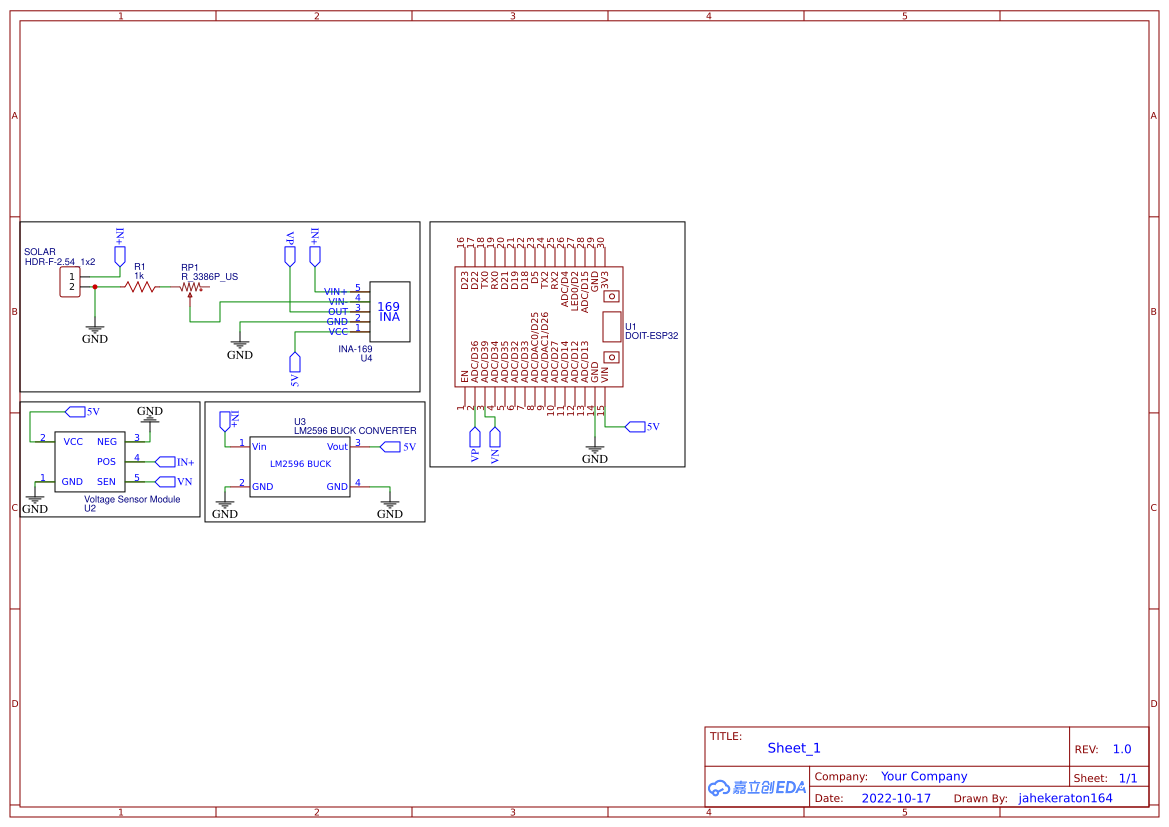Click the 5V net flag beside ESP32 VIN
1169x827 pixels.
(x=636, y=426)
